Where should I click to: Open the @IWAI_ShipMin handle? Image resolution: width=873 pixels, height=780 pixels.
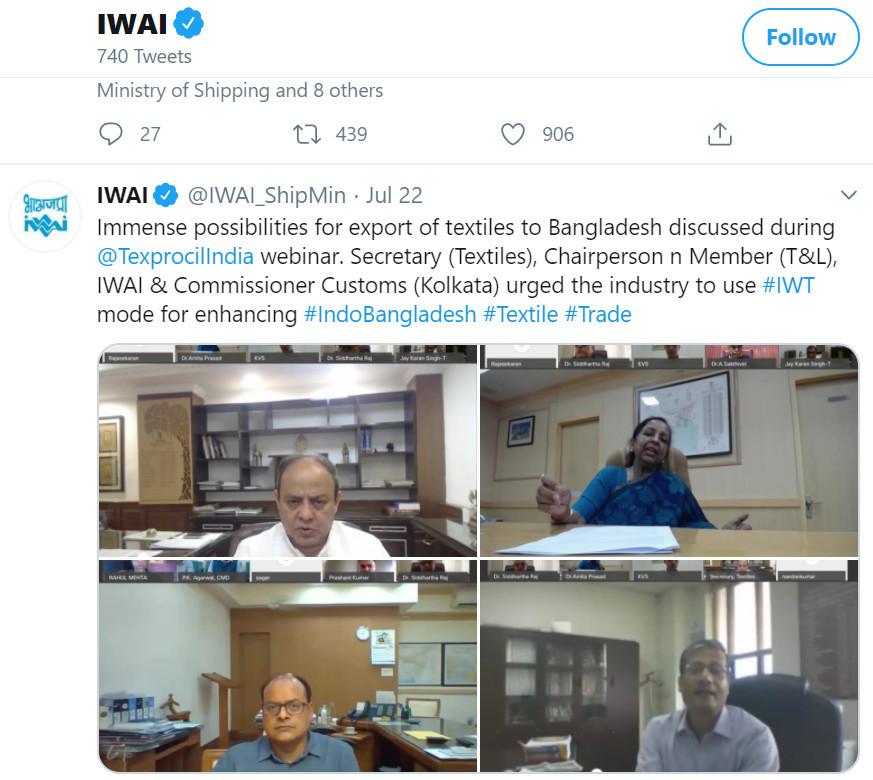tap(267, 195)
